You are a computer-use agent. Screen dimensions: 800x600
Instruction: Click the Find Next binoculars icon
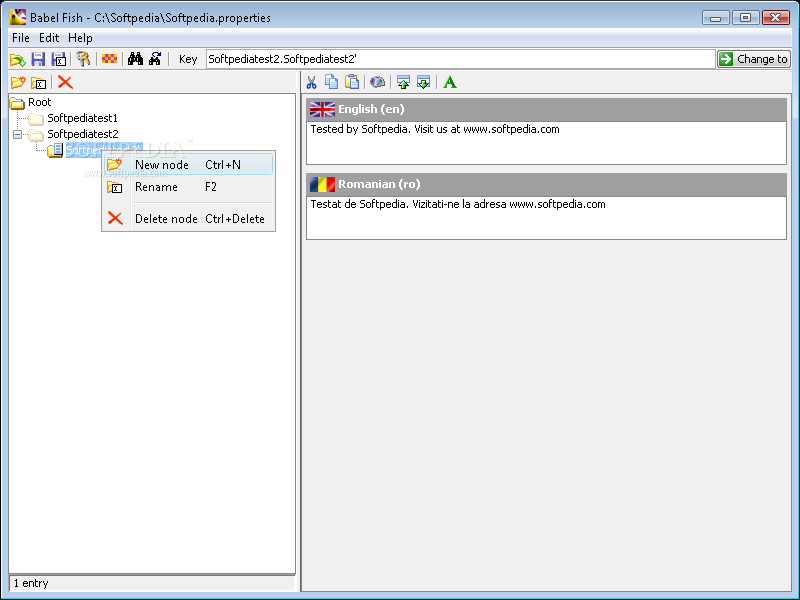coord(155,59)
